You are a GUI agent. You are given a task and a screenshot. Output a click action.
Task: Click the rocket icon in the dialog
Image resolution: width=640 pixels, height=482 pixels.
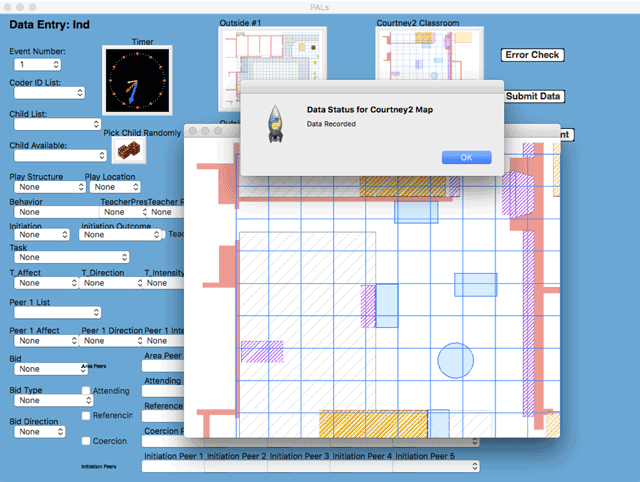coord(273,123)
